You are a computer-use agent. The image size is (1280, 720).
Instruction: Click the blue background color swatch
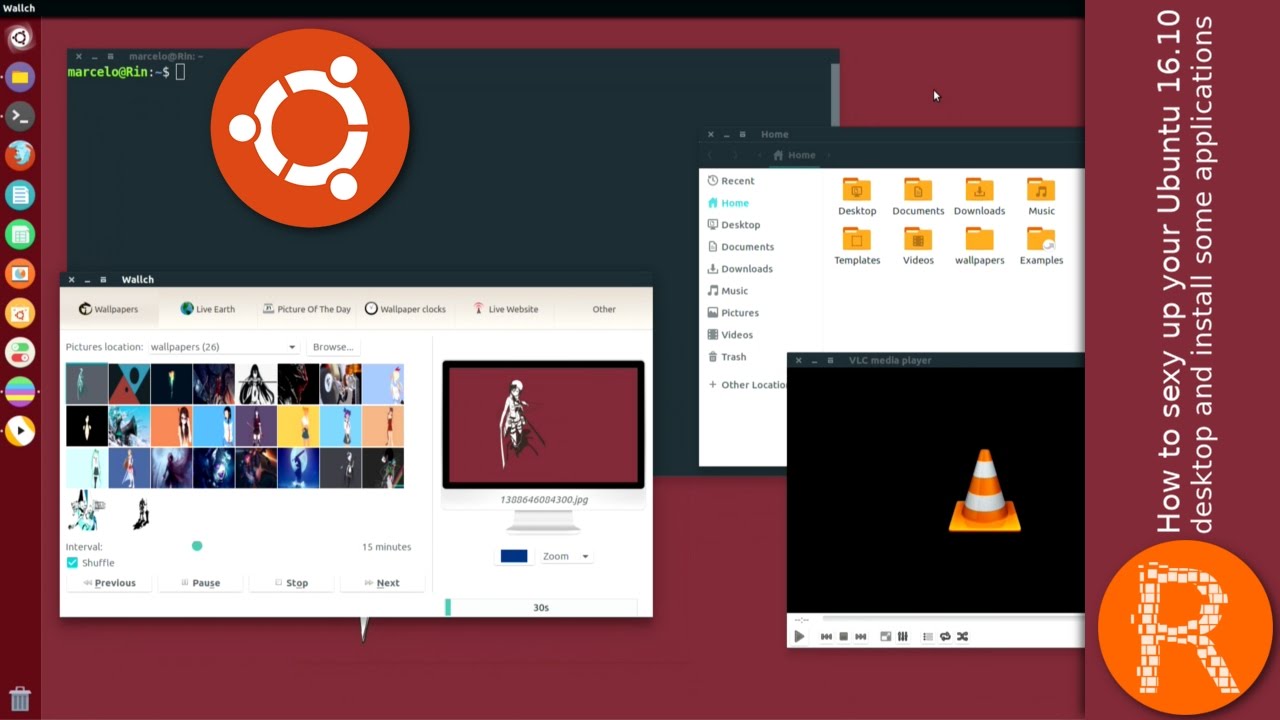(x=514, y=556)
